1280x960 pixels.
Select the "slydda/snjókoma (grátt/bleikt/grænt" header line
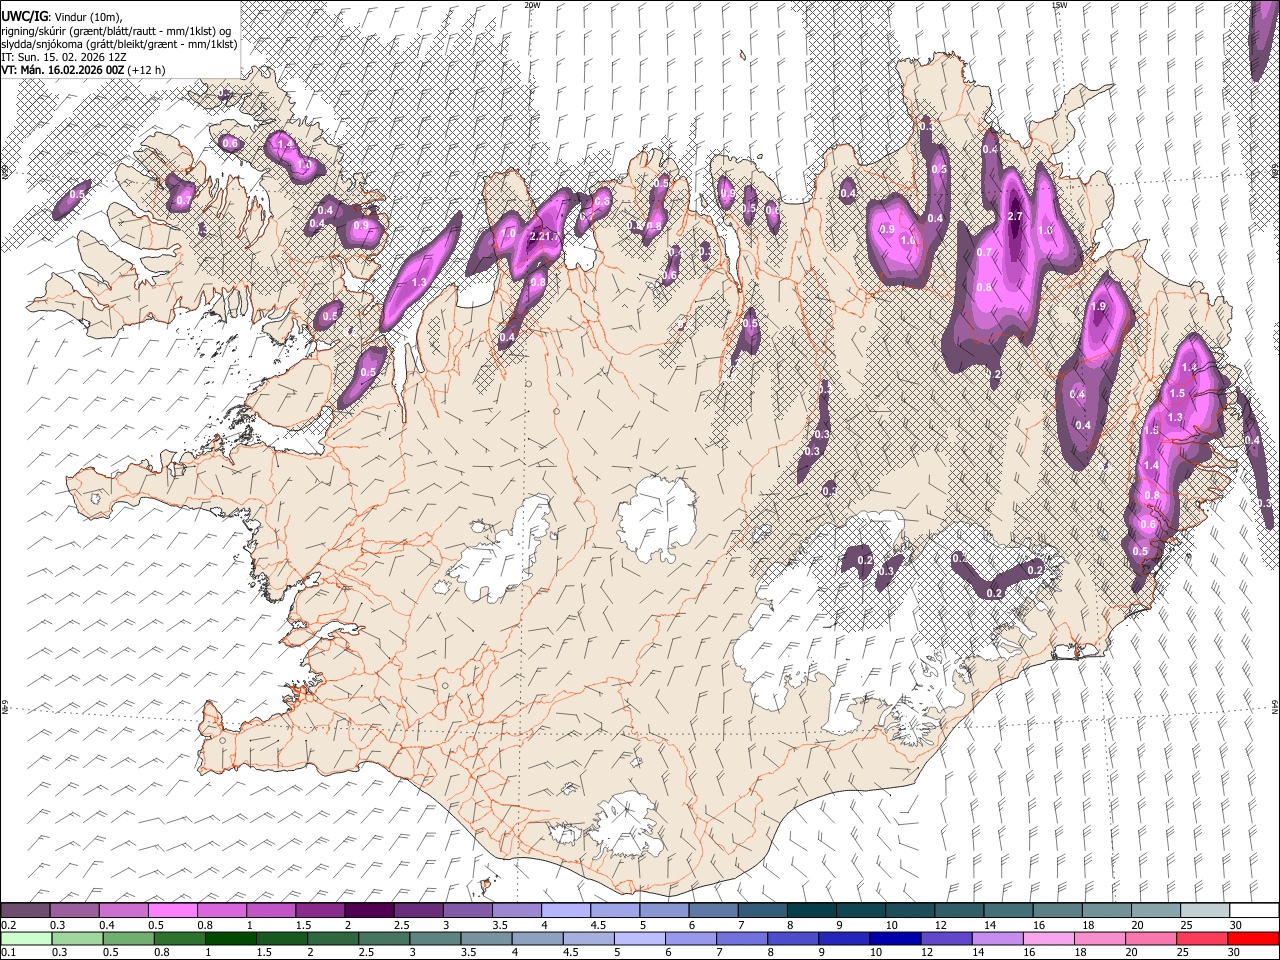(119, 44)
